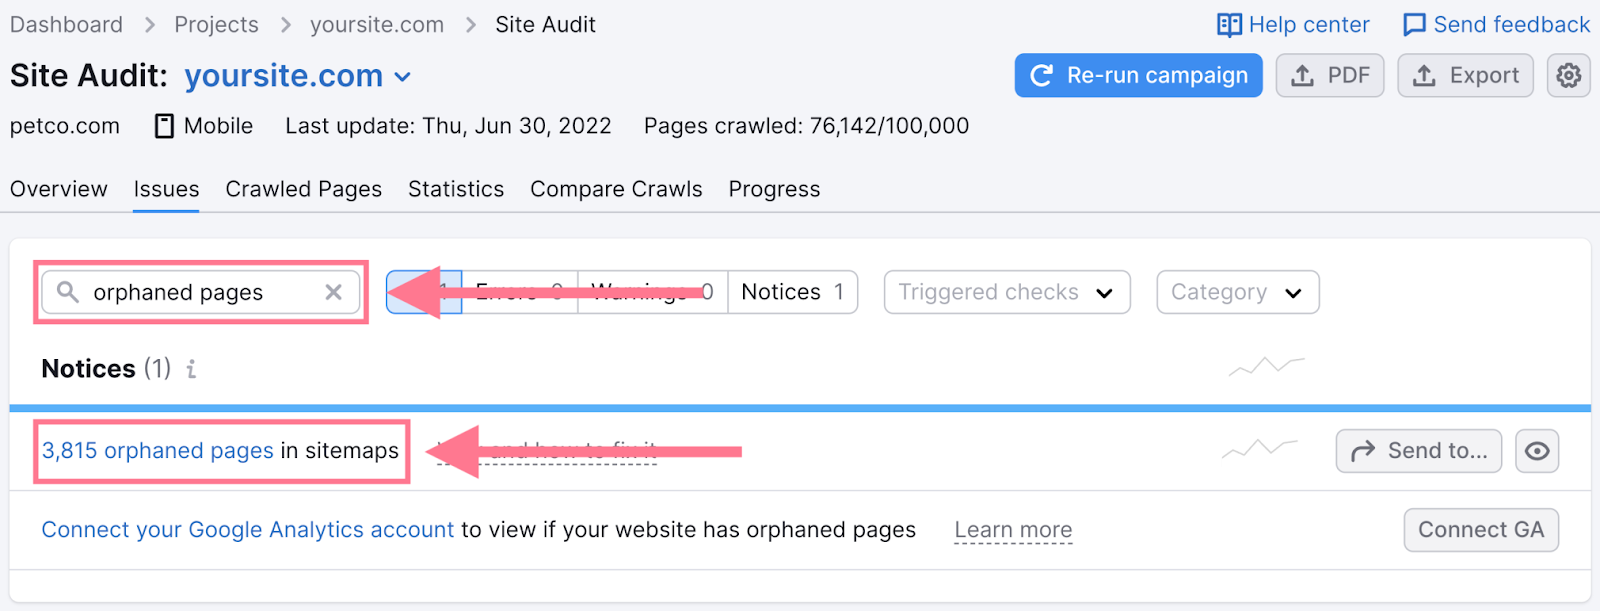
Task: Expand the yoursite.com project selector chevron
Action: 404,76
